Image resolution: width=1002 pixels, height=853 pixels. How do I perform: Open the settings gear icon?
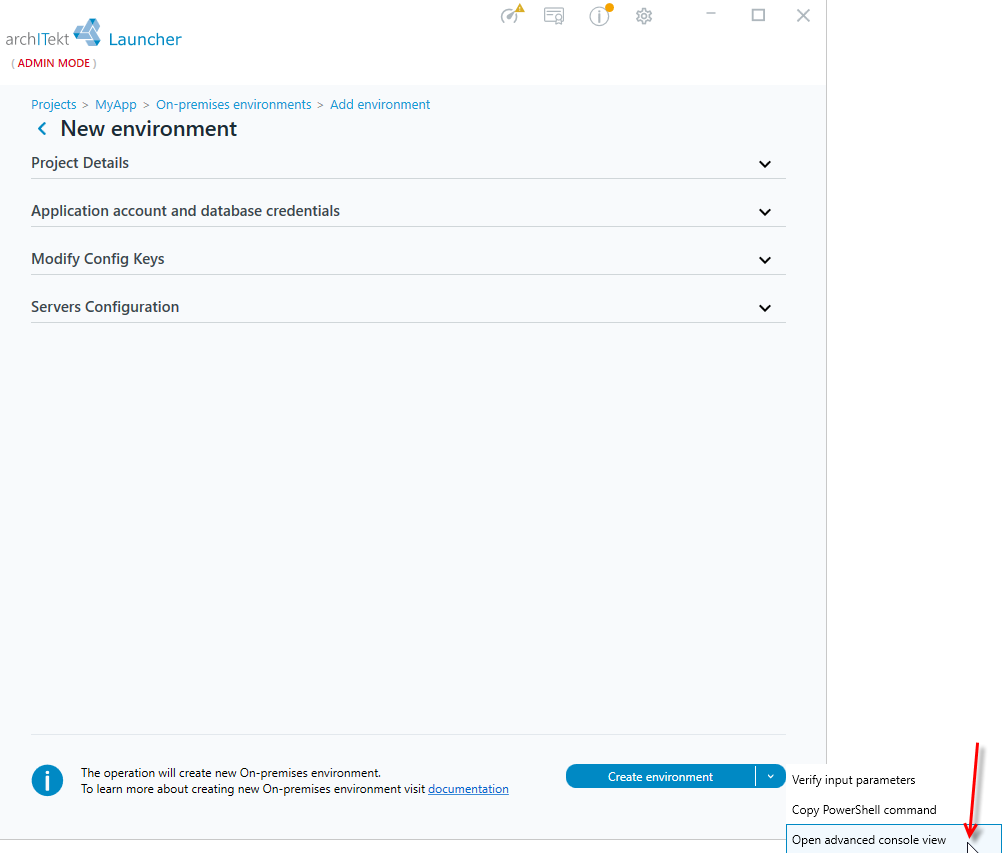click(x=644, y=16)
